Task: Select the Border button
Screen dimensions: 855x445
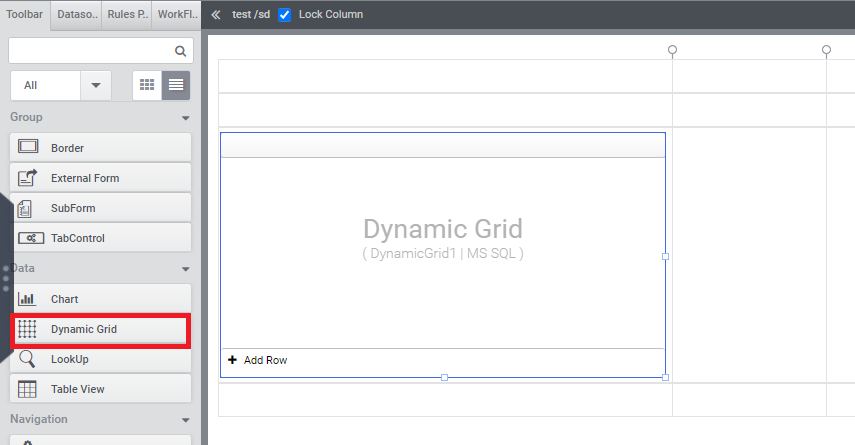Action: tap(100, 147)
